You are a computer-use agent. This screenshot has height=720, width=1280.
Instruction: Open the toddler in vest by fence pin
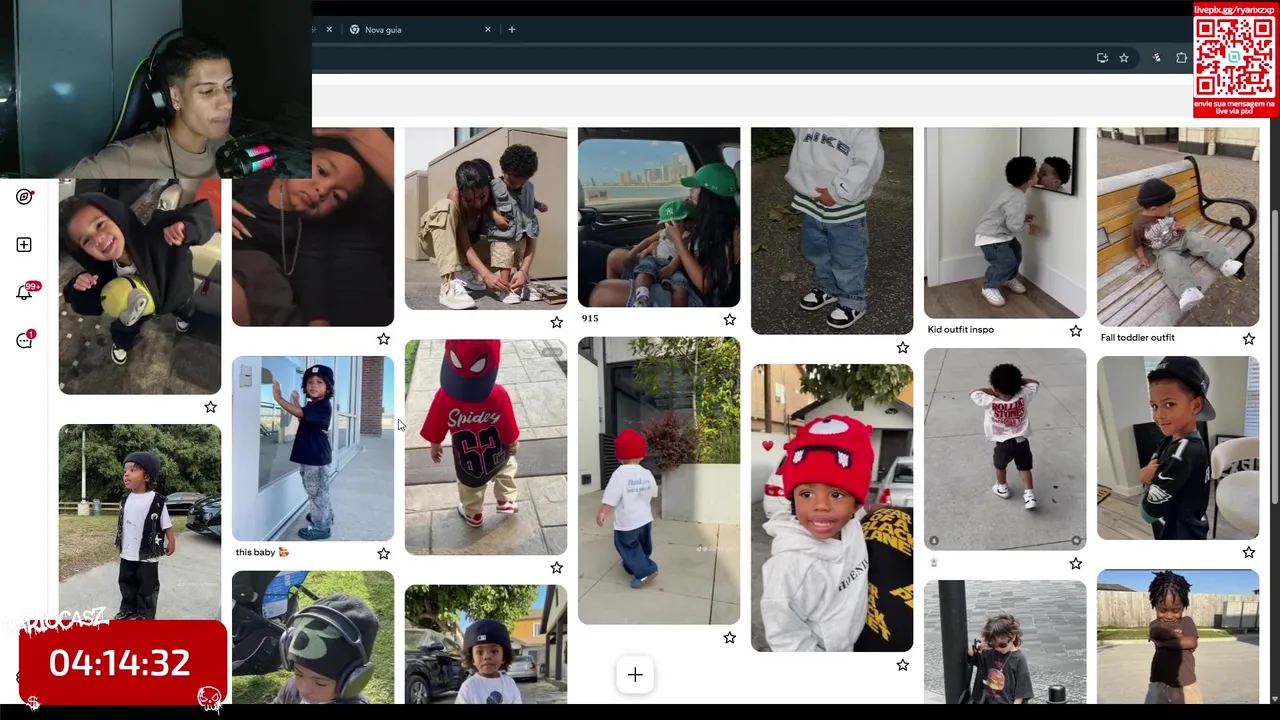140,522
